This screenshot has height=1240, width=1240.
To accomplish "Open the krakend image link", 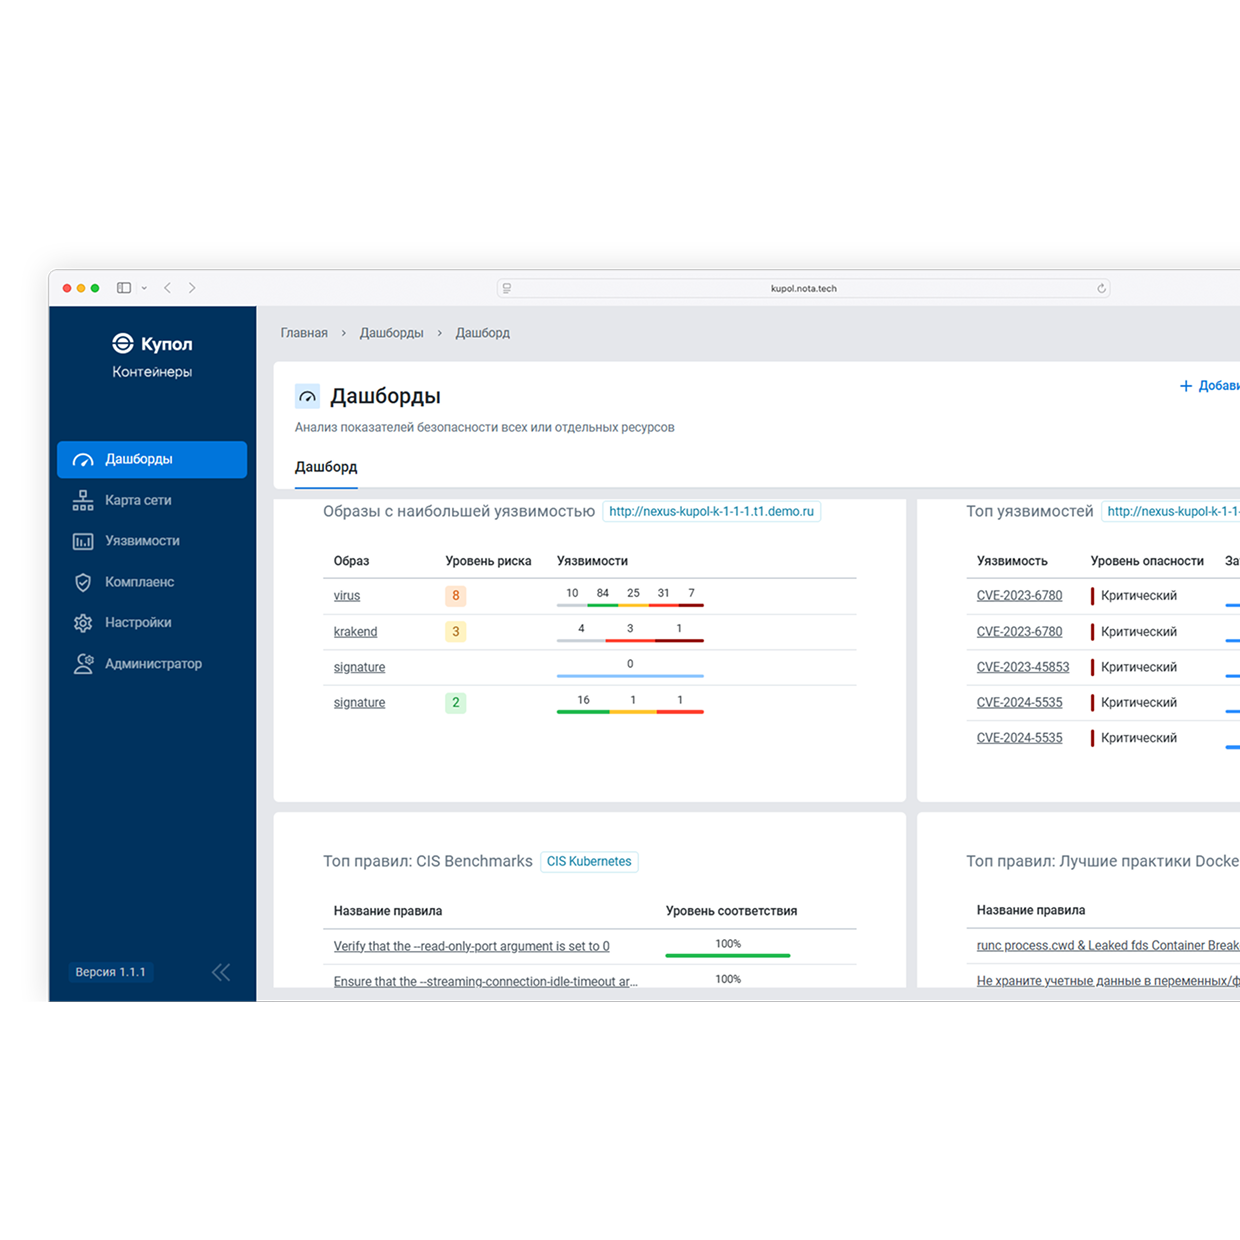I will (x=355, y=632).
